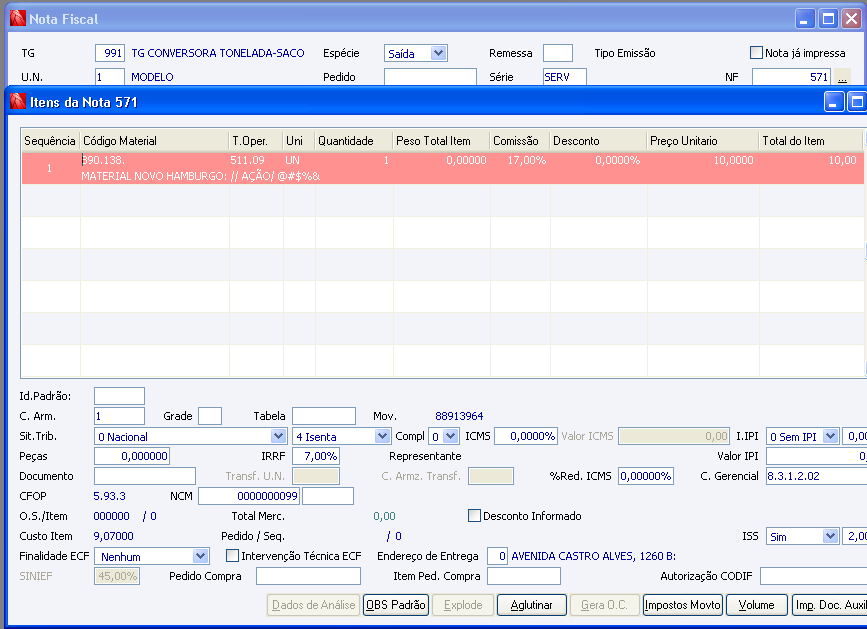867x629 pixels.
Task: Open Impostos Movto
Action: point(682,605)
